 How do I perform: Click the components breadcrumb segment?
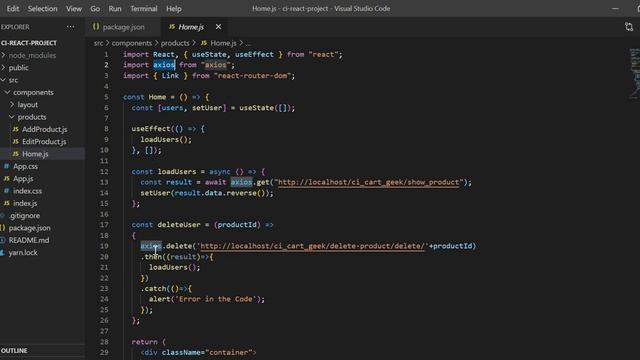(x=131, y=43)
